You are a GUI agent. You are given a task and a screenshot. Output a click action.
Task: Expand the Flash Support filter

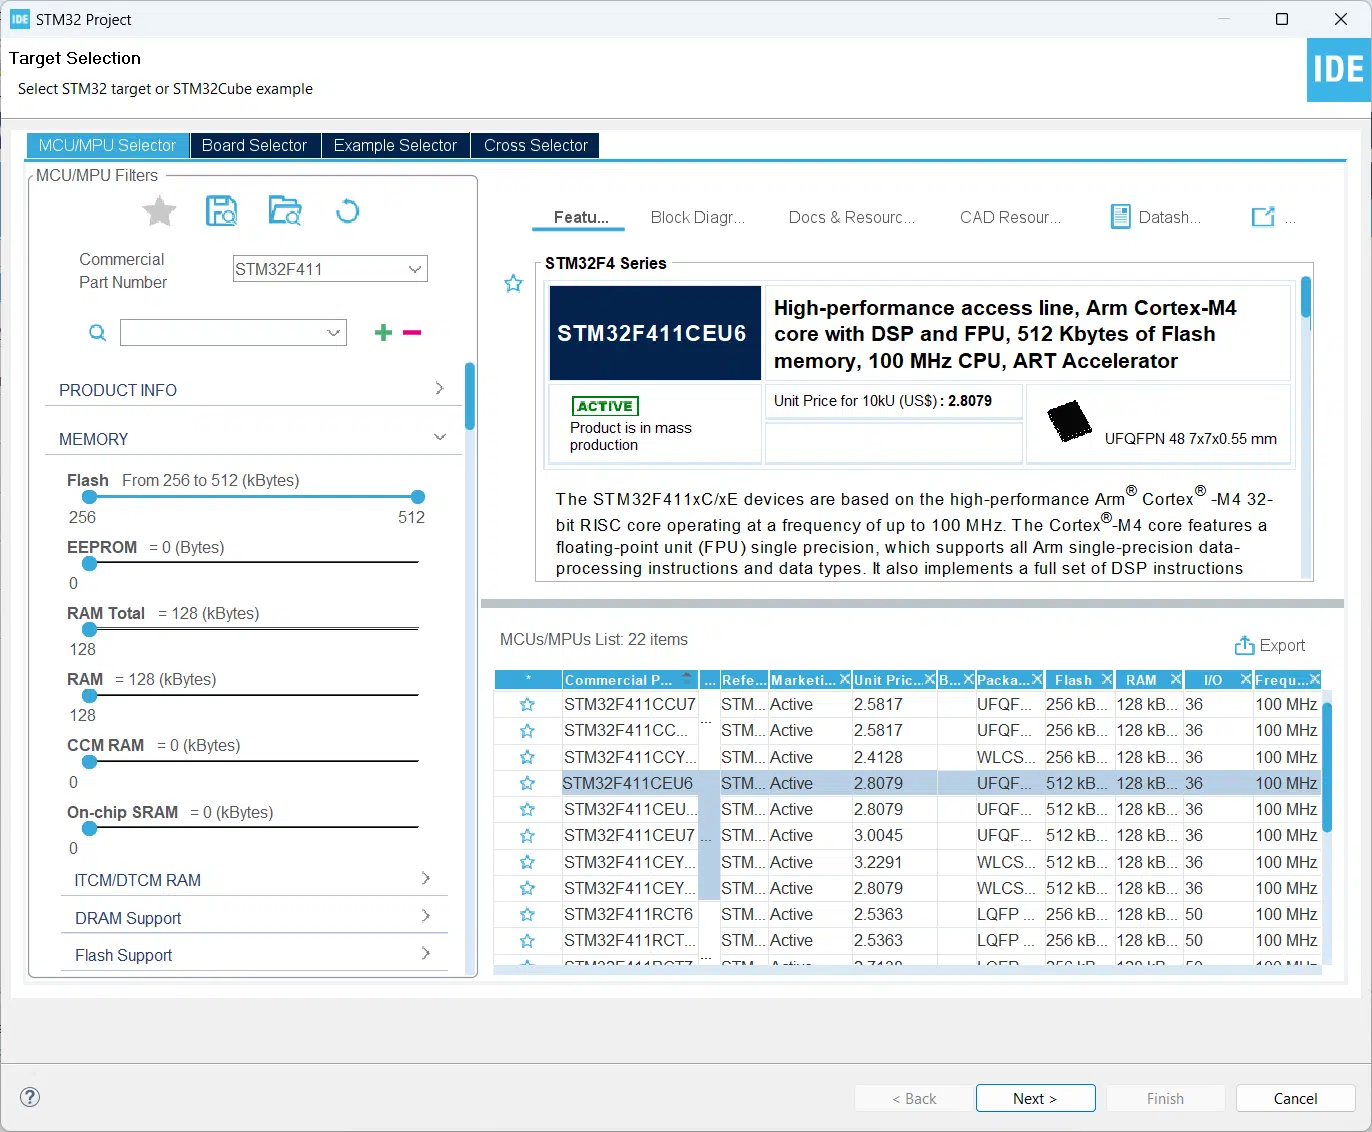pyautogui.click(x=254, y=955)
